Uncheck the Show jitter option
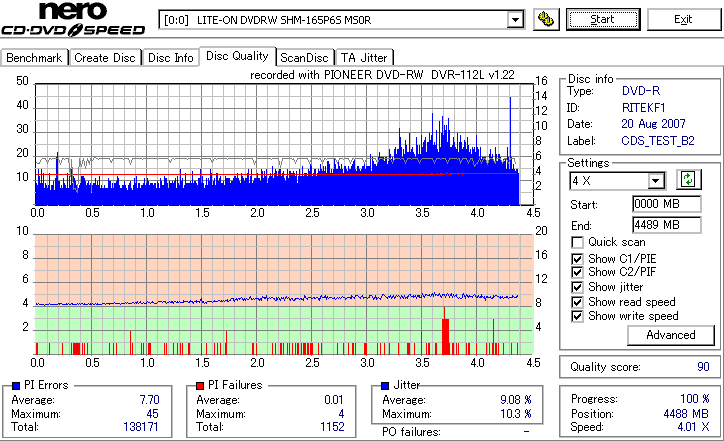724x441 pixels. pyautogui.click(x=577, y=287)
